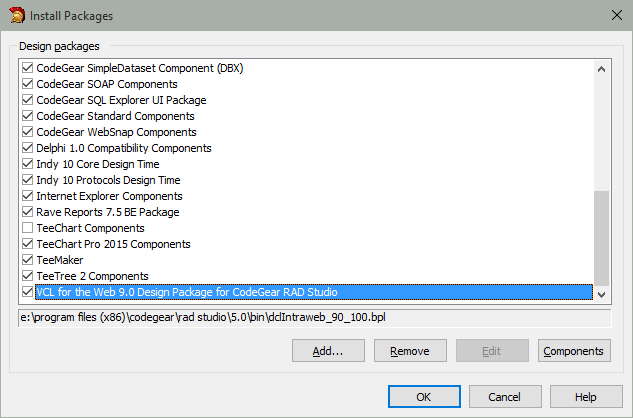Uncheck CodeGear SOAP Components checkbox
The image size is (633, 418).
tap(27, 84)
